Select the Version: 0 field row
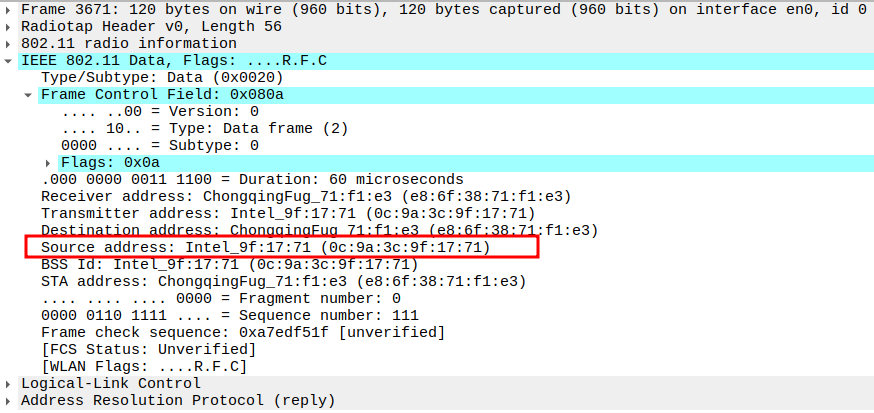This screenshot has height=413, width=874. [160, 111]
